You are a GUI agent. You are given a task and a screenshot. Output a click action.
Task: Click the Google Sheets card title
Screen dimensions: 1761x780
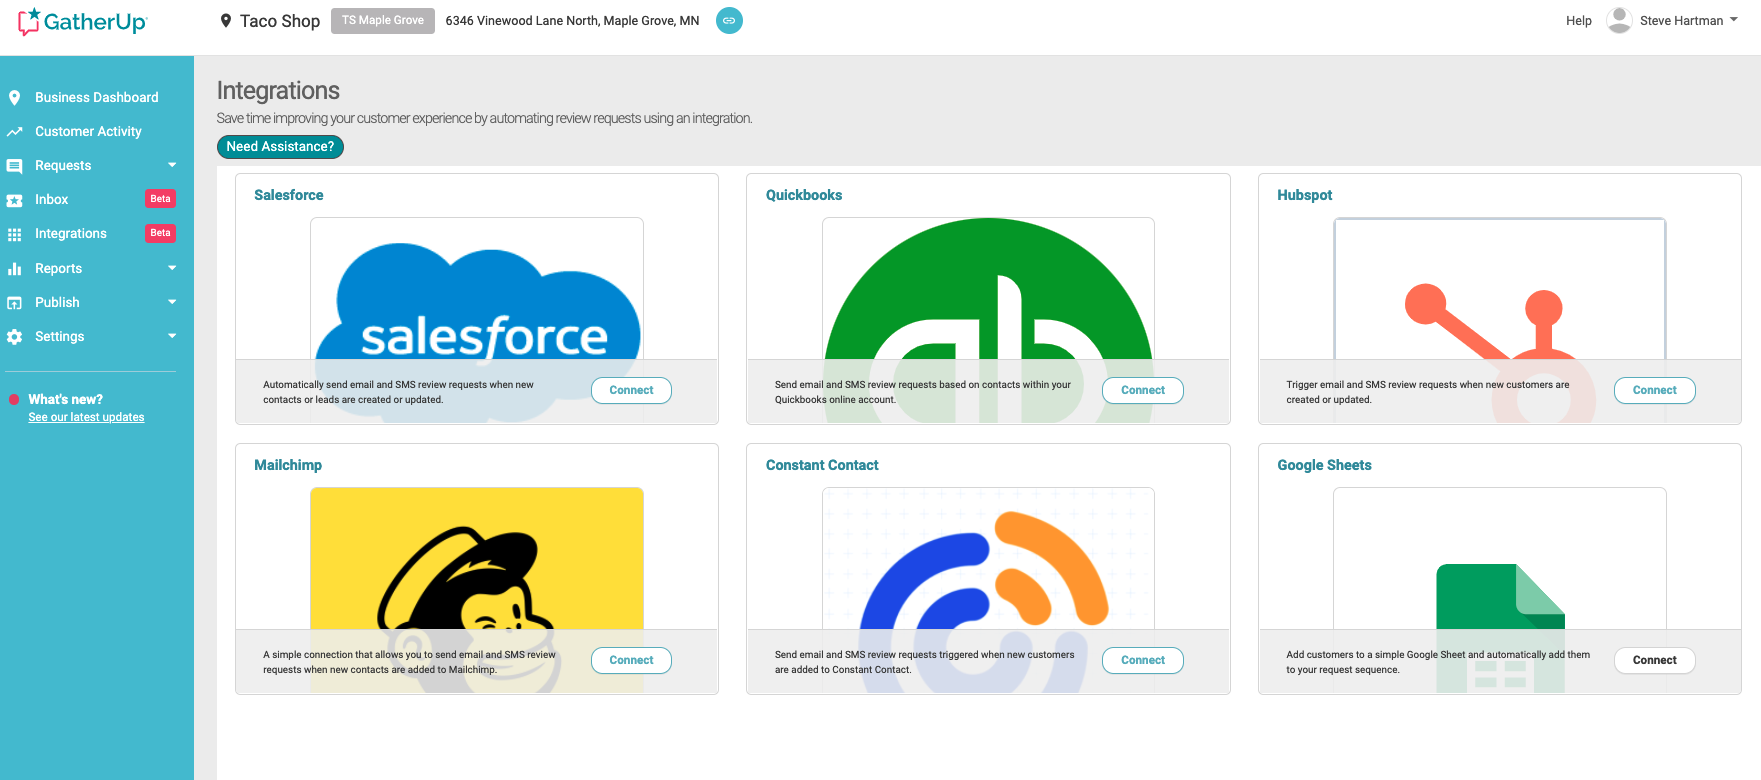pyautogui.click(x=1324, y=465)
